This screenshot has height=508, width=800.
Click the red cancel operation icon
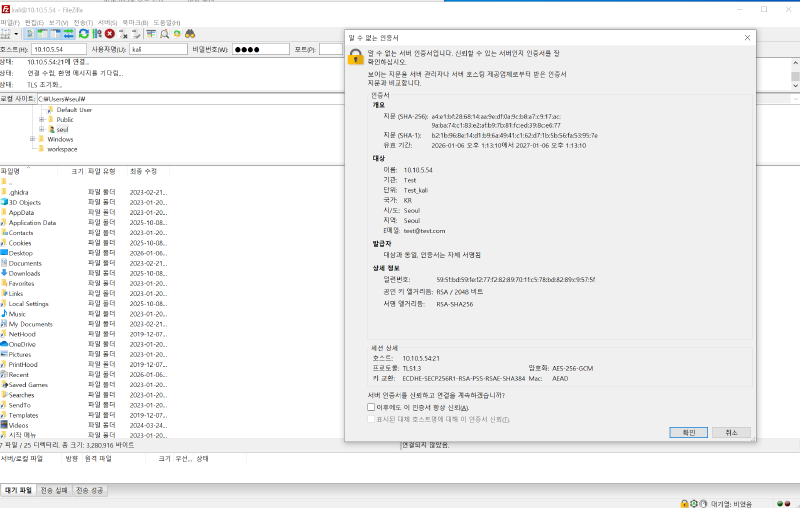pyautogui.click(x=110, y=33)
